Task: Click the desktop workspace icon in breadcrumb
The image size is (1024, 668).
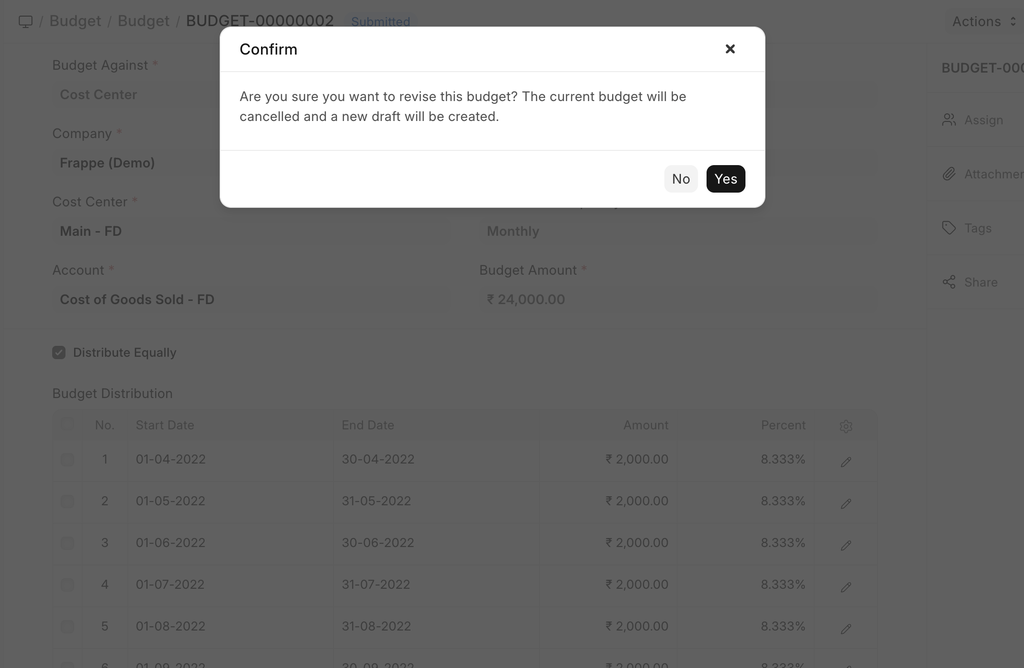Action: [x=26, y=21]
